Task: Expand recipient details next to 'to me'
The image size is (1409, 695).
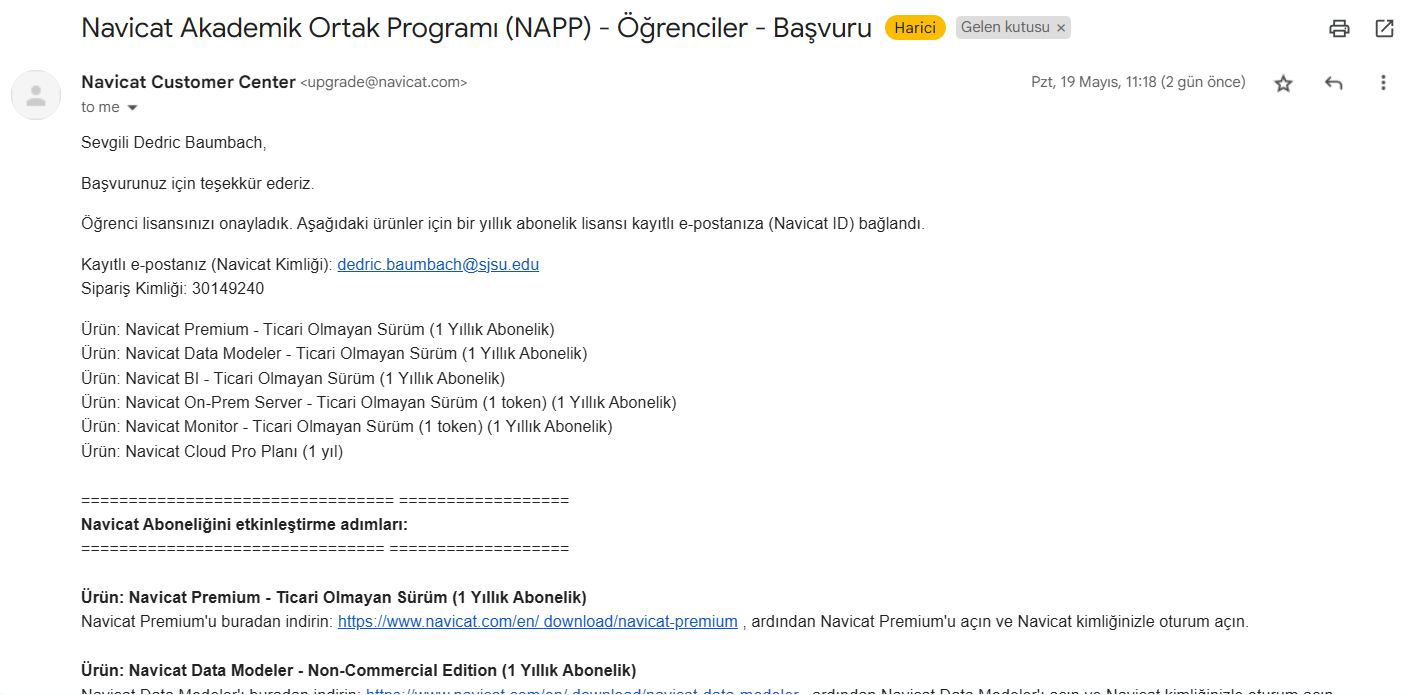Action: (132, 108)
